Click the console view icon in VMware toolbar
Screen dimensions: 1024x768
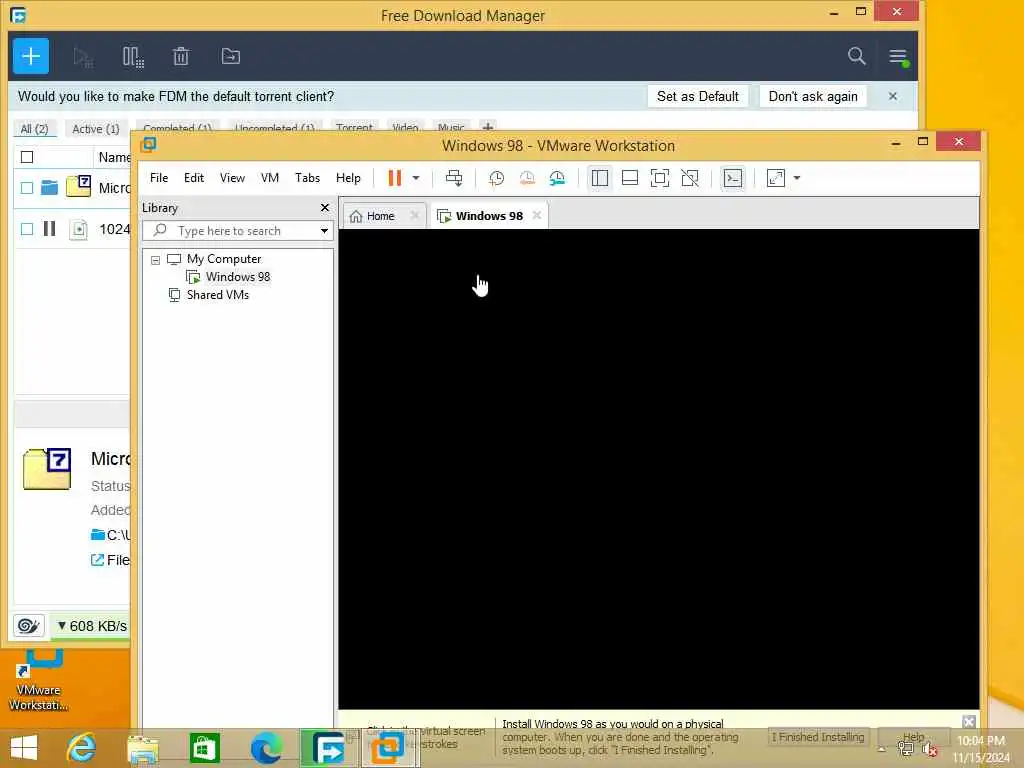tap(733, 178)
